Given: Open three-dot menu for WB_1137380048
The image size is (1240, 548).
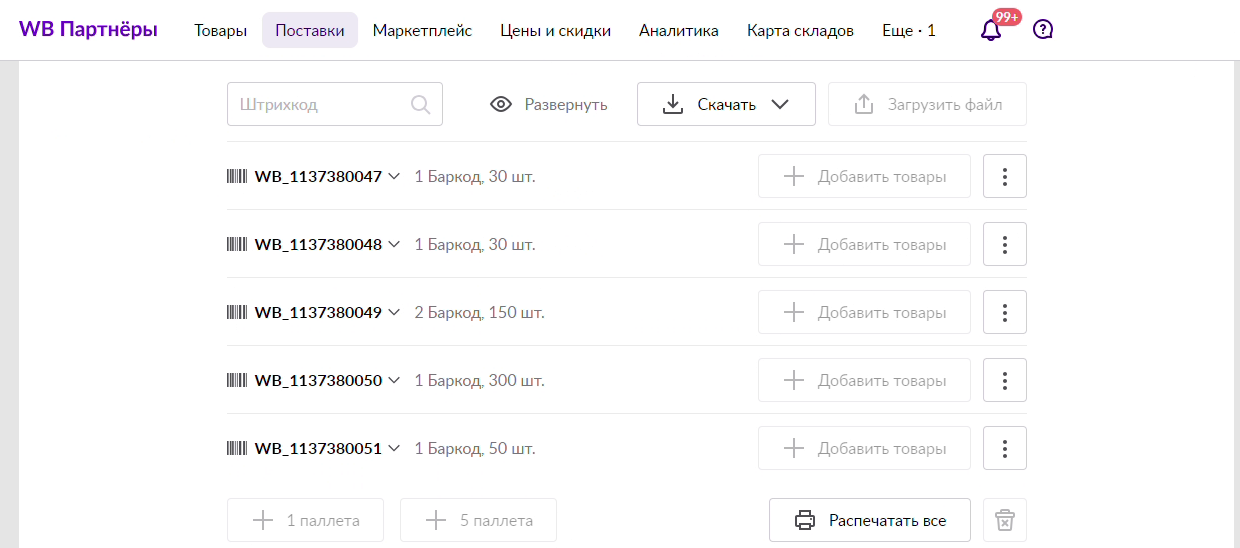Looking at the screenshot, I should [x=1005, y=244].
